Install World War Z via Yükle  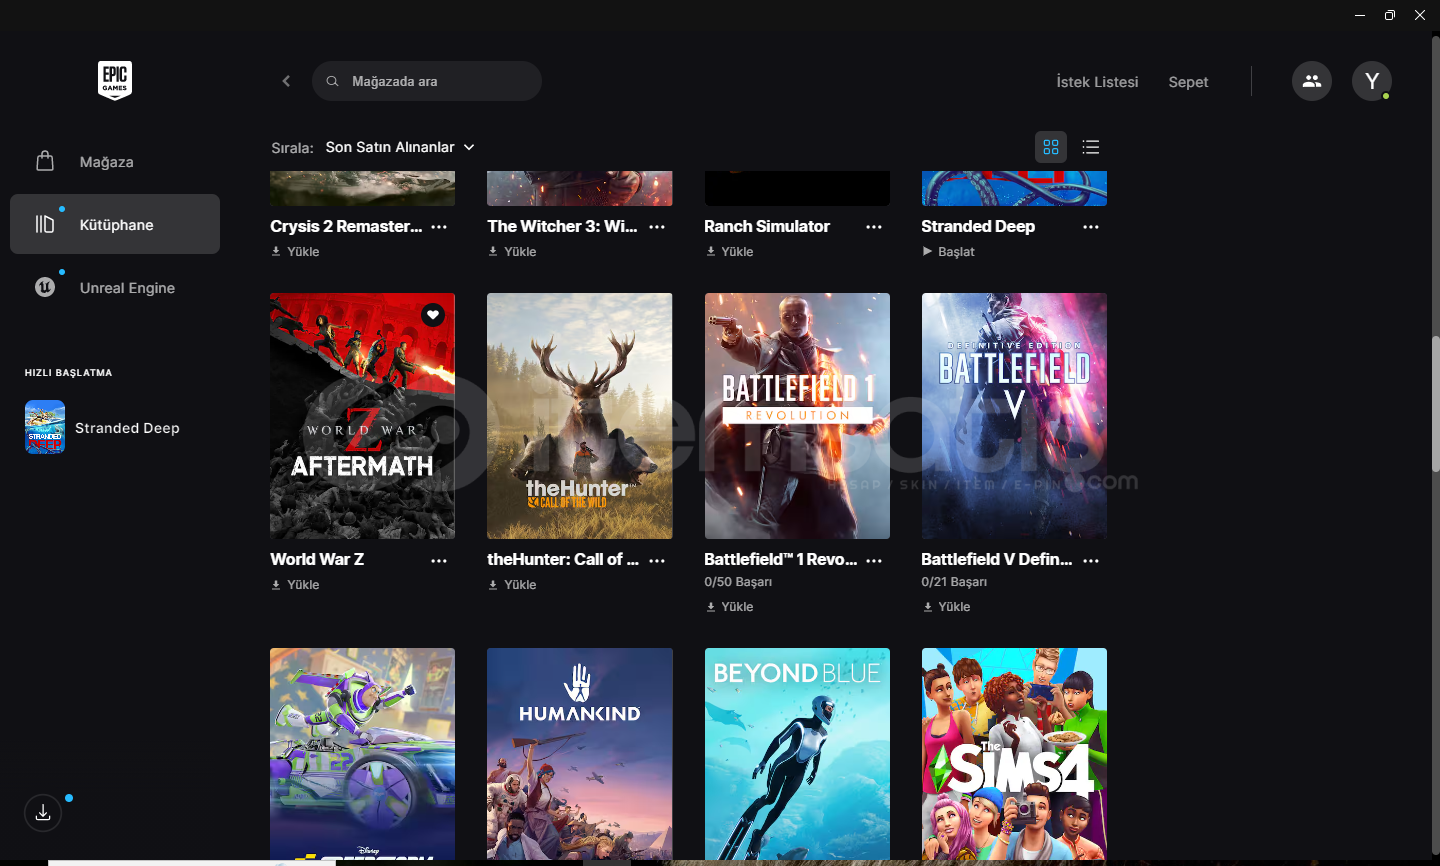(x=295, y=584)
